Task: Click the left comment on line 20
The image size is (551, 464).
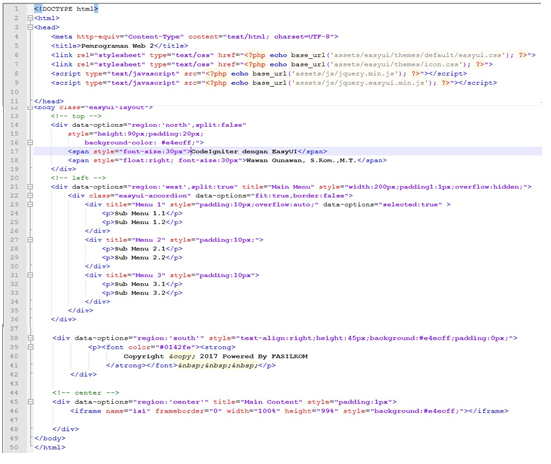Action: pos(78,178)
